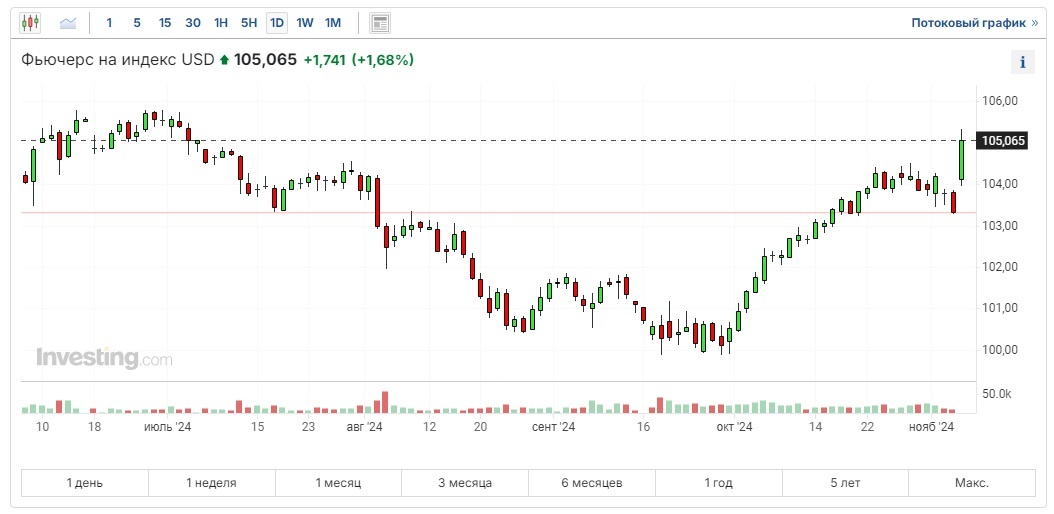Click the окт '24 date label
The image size is (1054, 514).
click(734, 427)
